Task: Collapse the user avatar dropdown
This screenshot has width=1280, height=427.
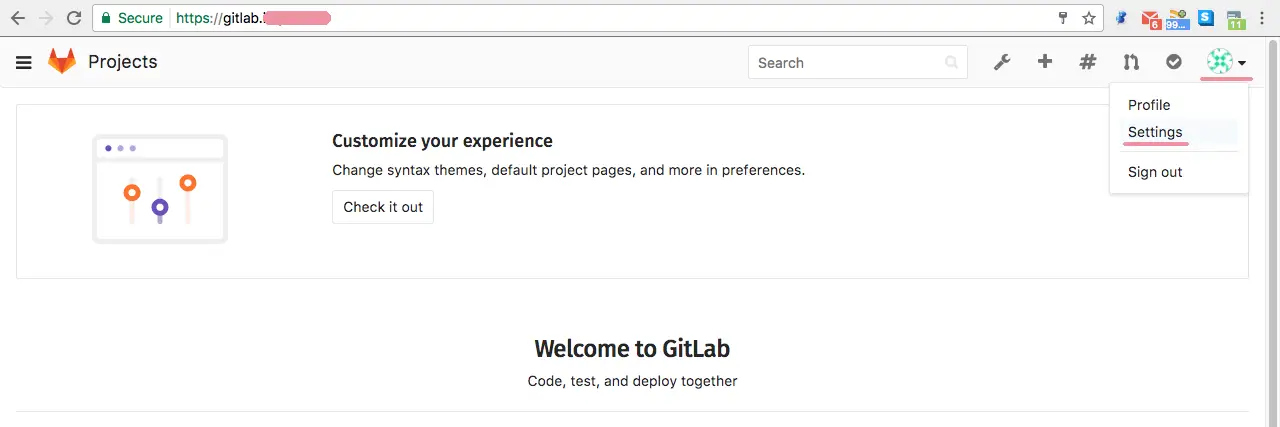Action: pyautogui.click(x=1227, y=62)
